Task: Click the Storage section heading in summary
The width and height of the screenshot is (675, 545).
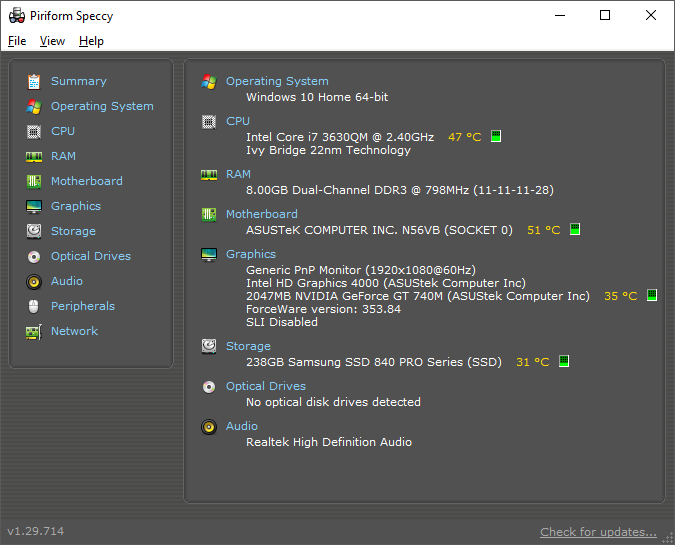Action: coord(248,346)
